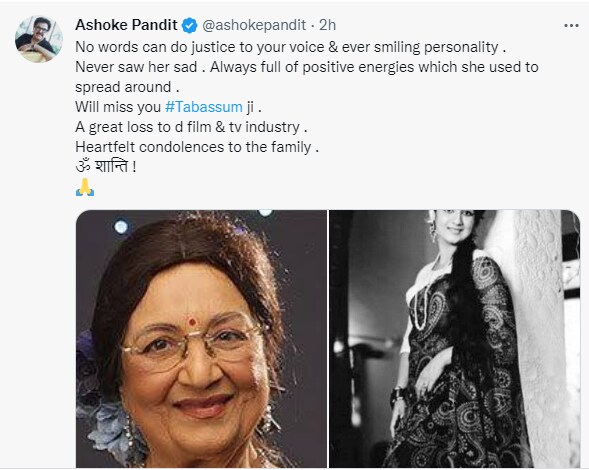Click the blue verified badge icon
This screenshot has height=470, width=589.
tap(190, 26)
